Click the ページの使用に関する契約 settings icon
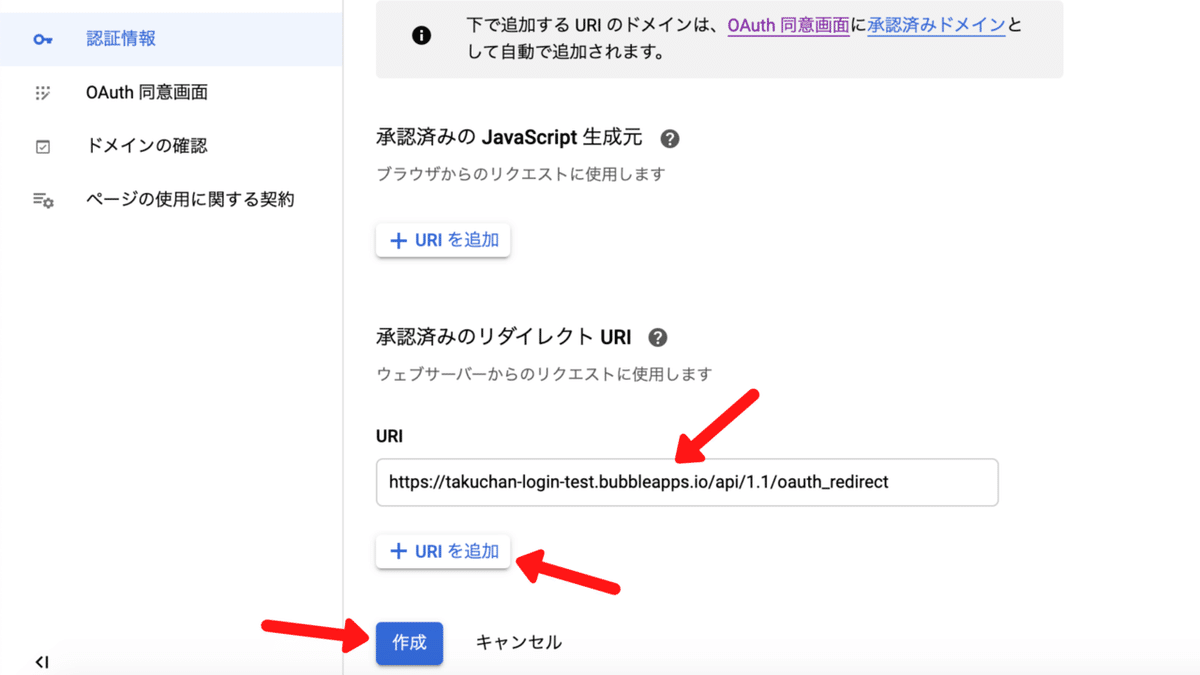 coord(43,200)
